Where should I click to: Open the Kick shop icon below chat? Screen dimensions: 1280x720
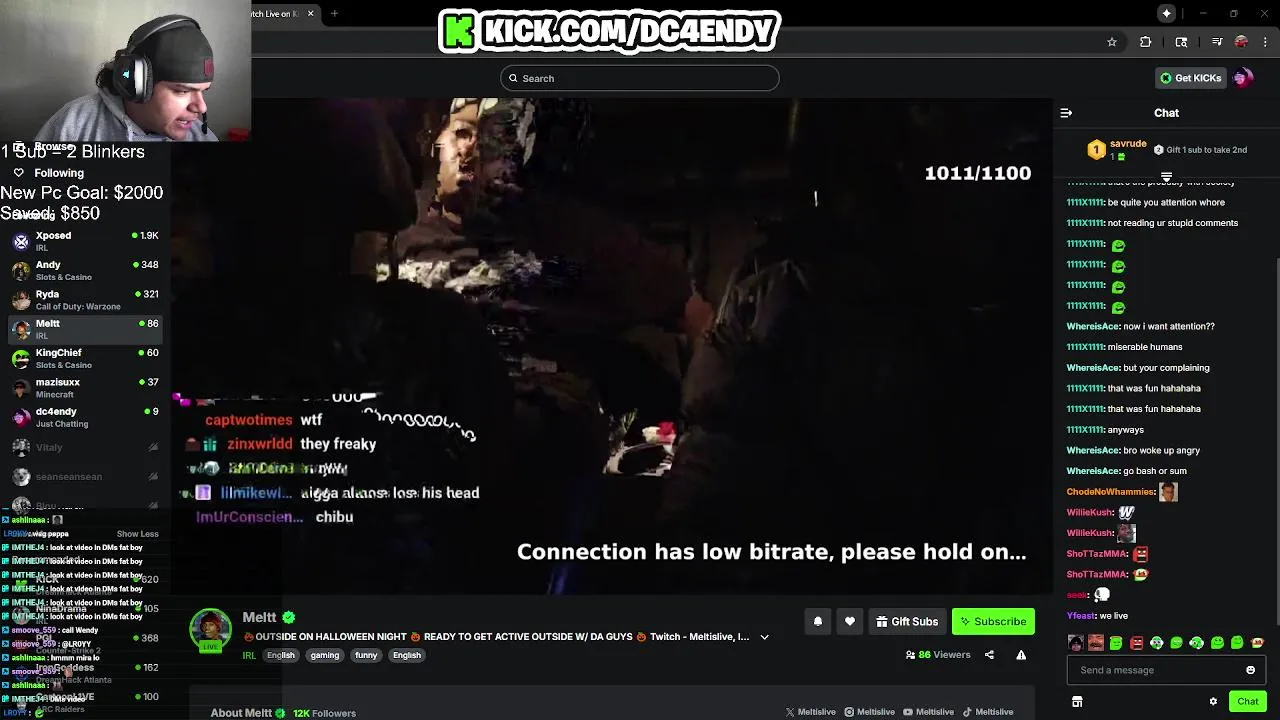[x=1077, y=702]
